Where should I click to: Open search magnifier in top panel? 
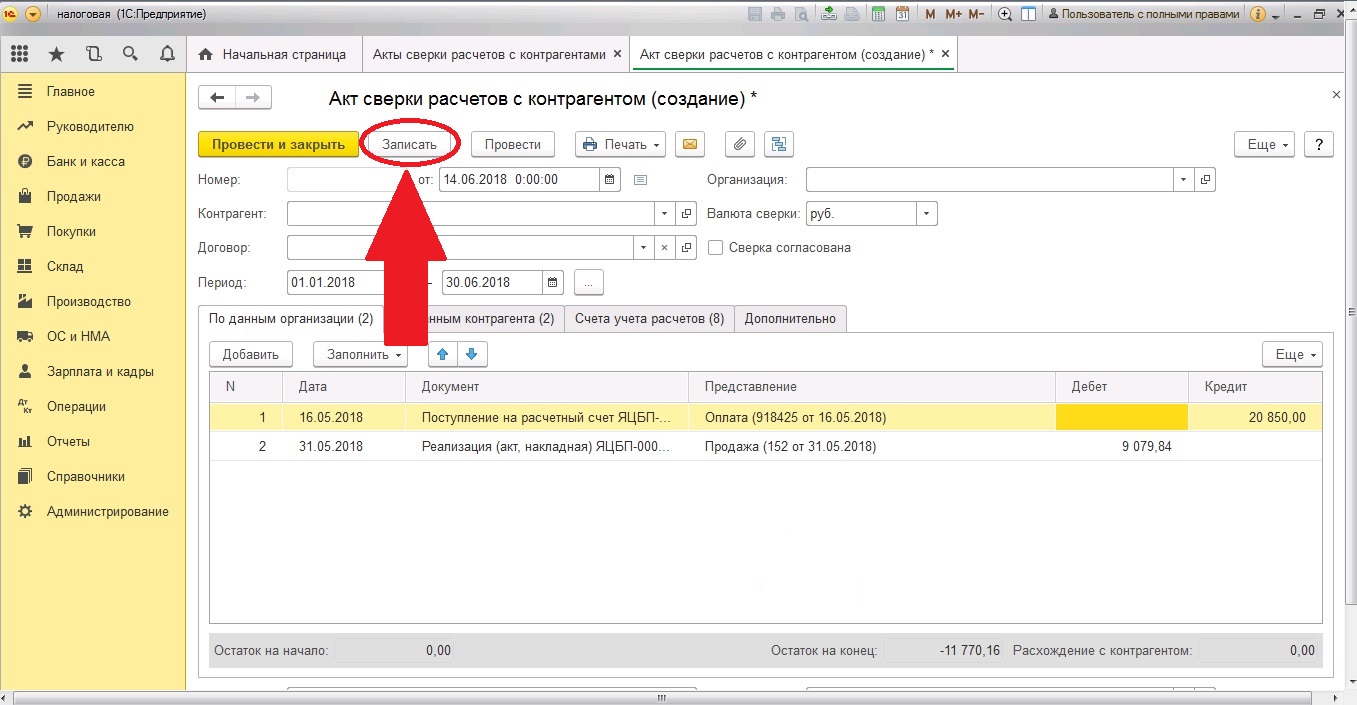[x=130, y=54]
